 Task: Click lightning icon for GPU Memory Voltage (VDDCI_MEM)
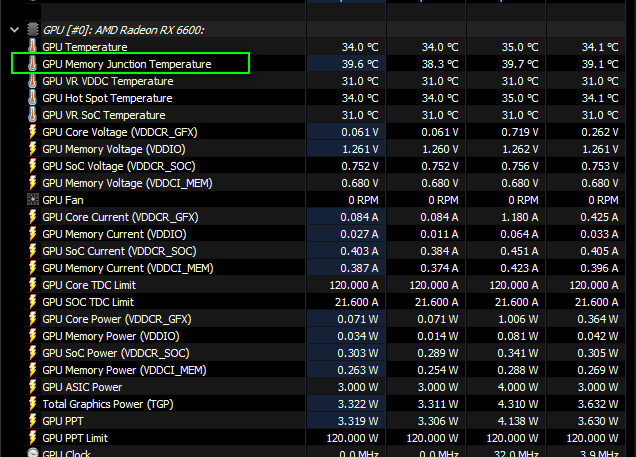click(x=32, y=183)
